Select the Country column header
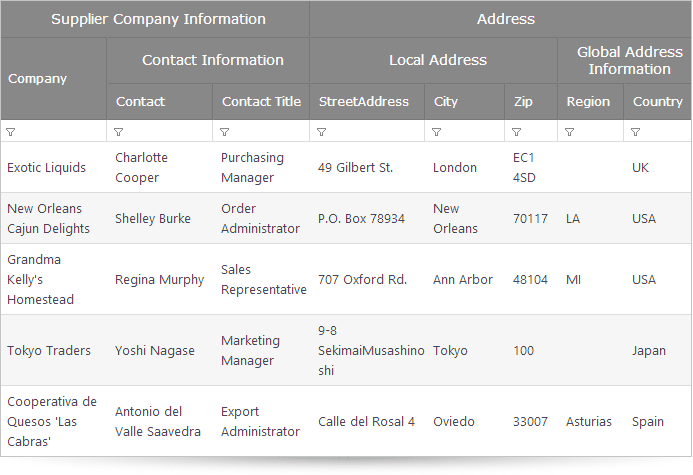 tap(657, 102)
